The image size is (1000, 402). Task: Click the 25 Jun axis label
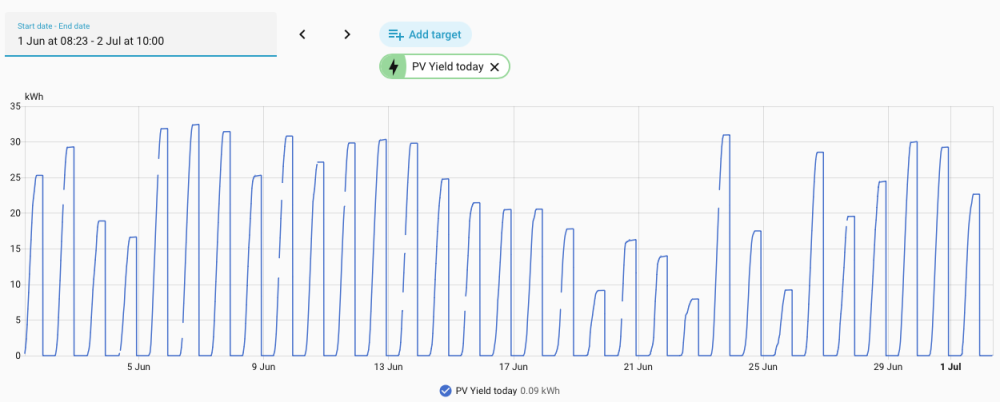[x=763, y=367]
